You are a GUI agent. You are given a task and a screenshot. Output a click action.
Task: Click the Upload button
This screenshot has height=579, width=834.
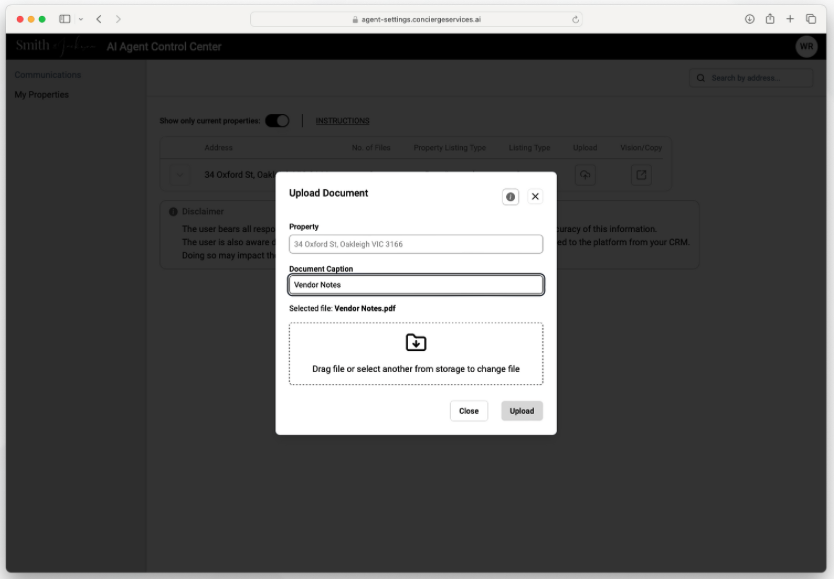click(521, 410)
